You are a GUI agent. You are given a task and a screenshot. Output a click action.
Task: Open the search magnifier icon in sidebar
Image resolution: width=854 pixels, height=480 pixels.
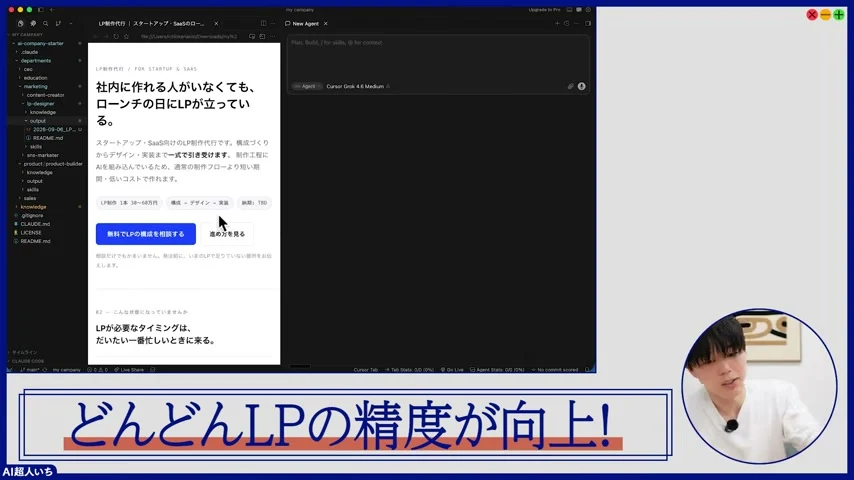point(46,23)
